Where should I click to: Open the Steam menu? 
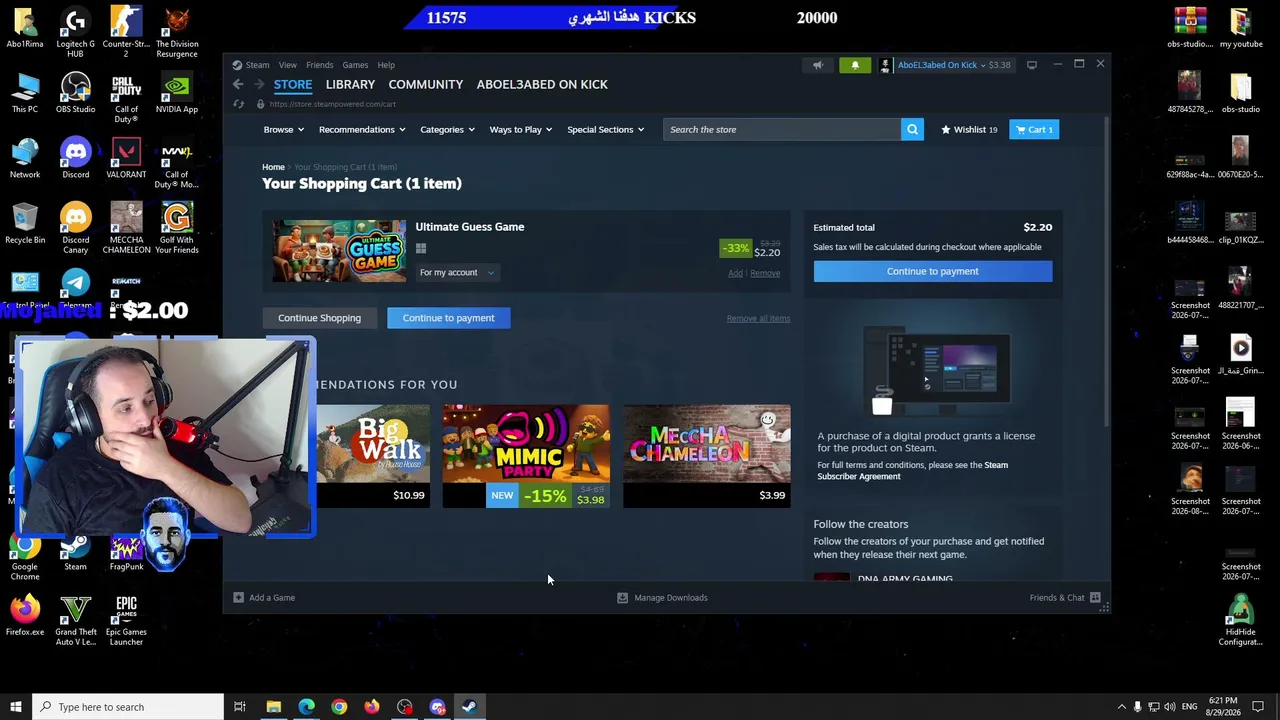pyautogui.click(x=257, y=65)
